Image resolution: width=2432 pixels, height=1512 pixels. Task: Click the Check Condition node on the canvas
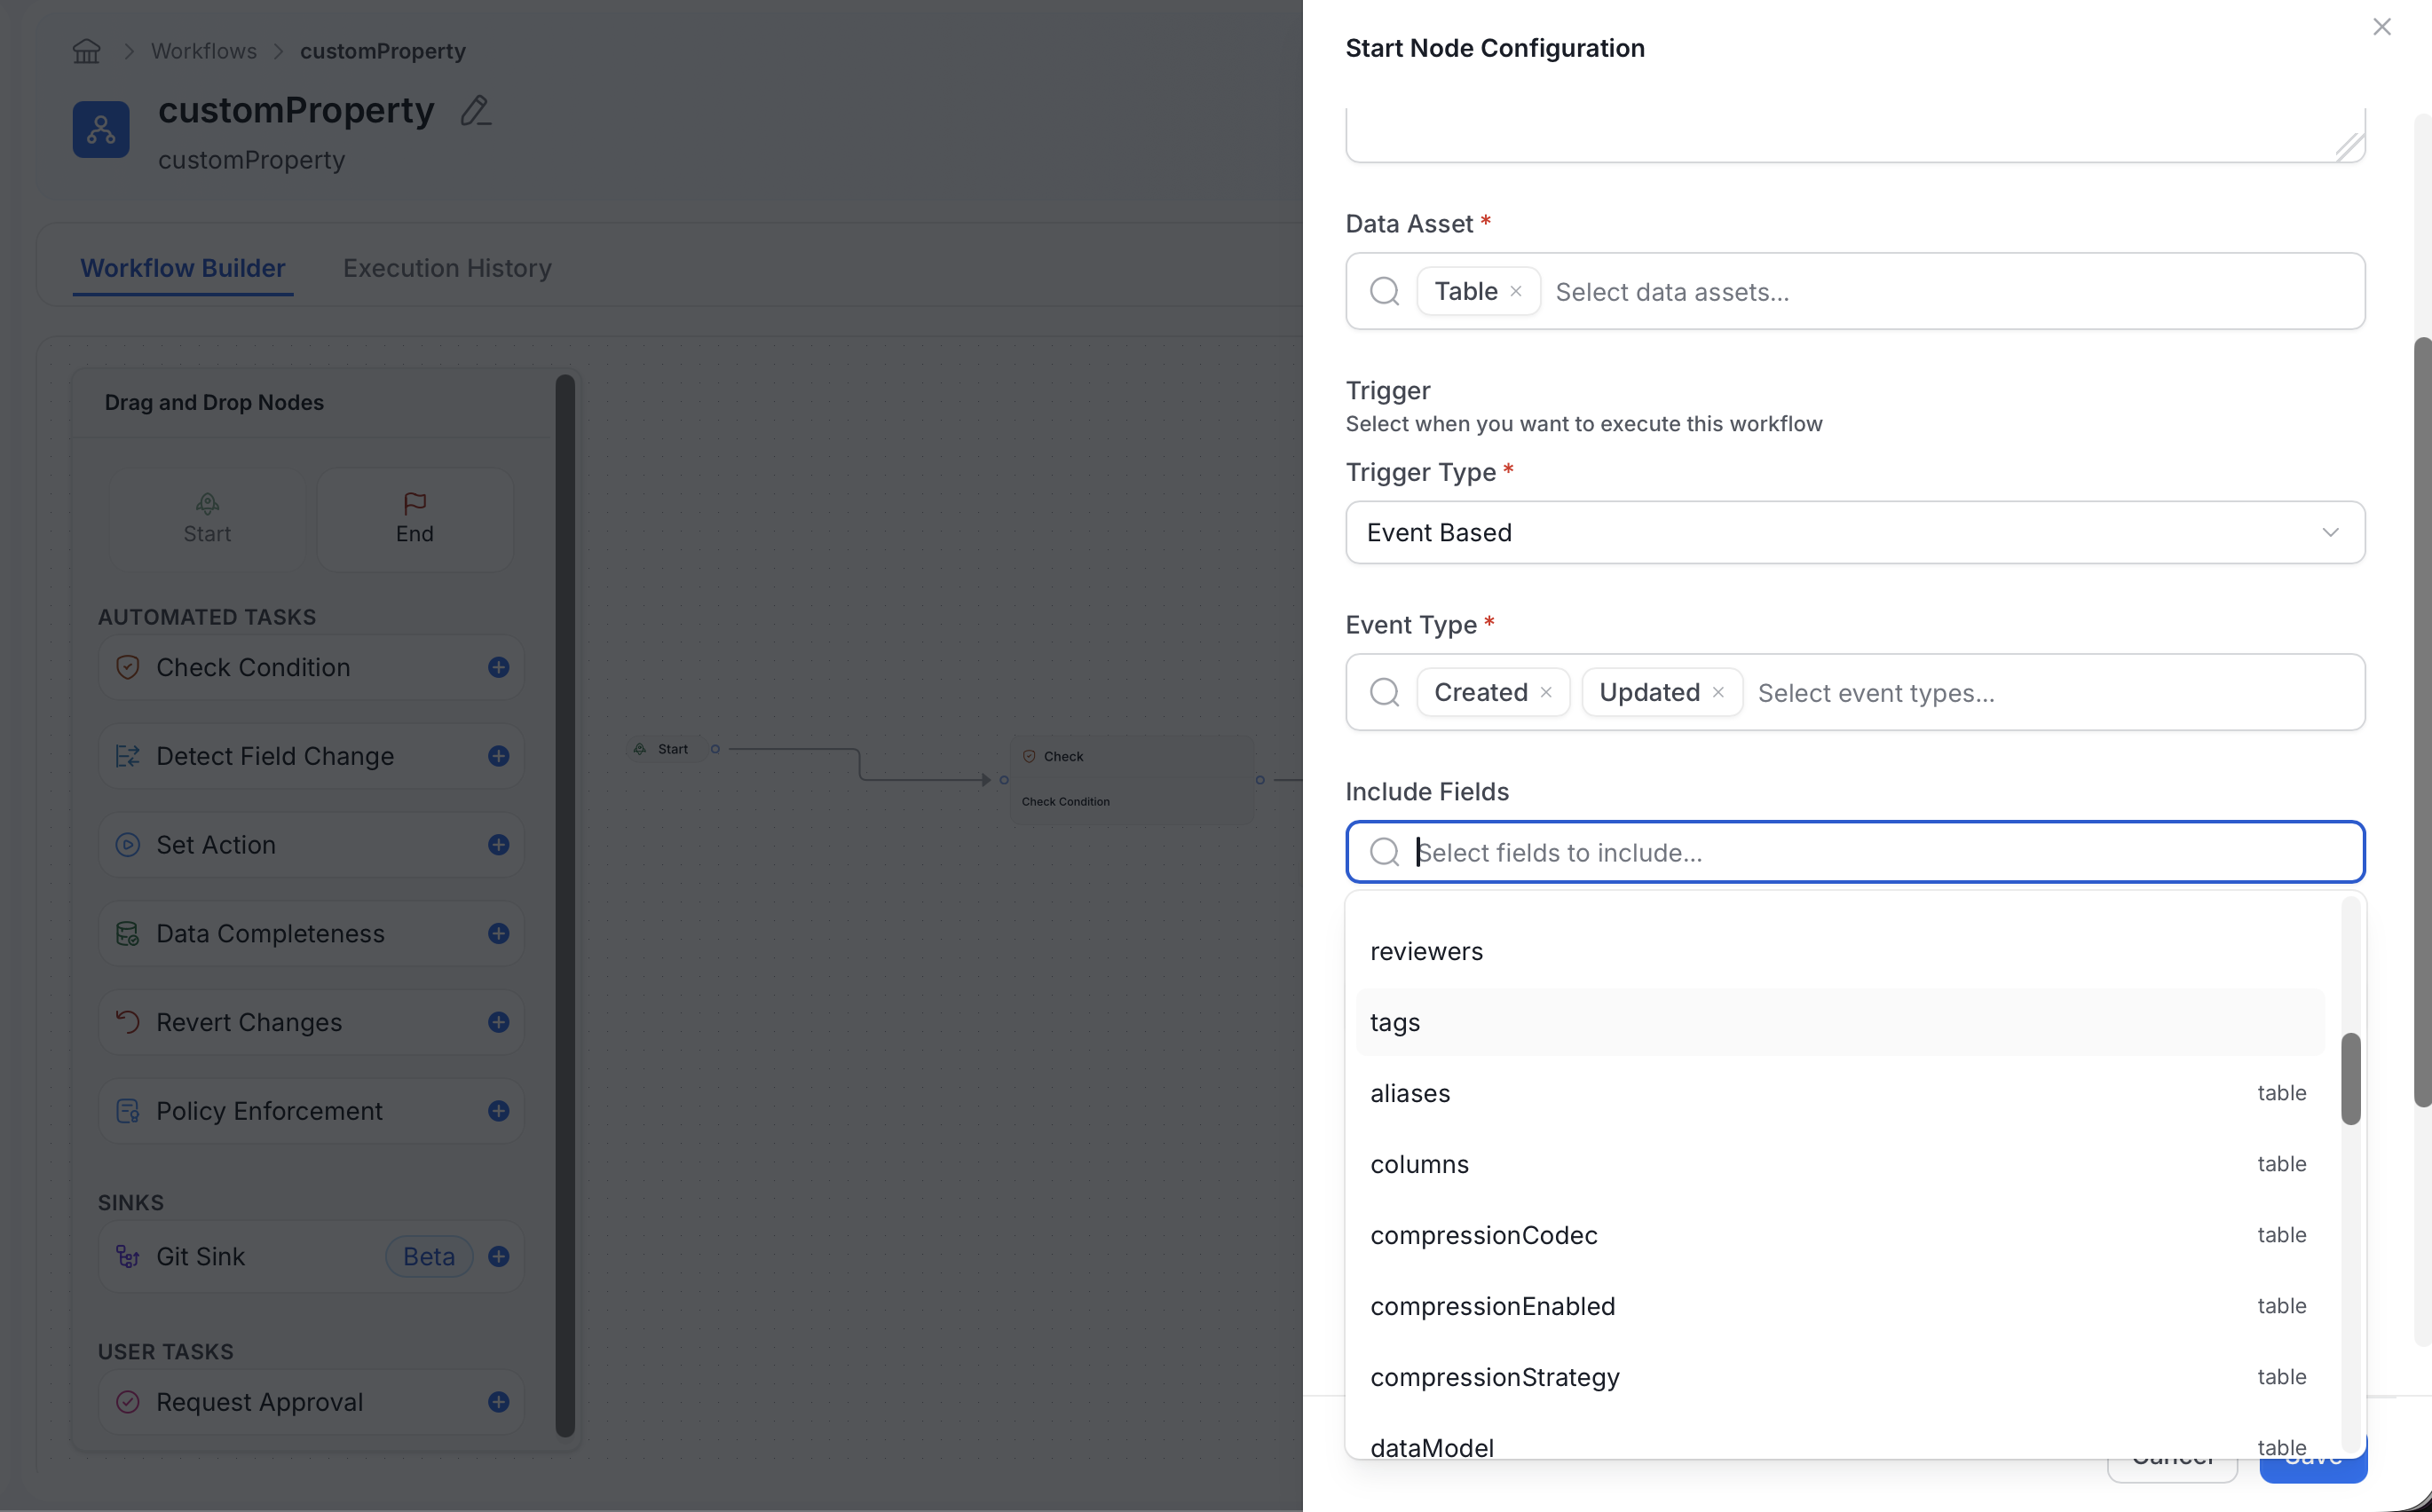(x=1132, y=780)
